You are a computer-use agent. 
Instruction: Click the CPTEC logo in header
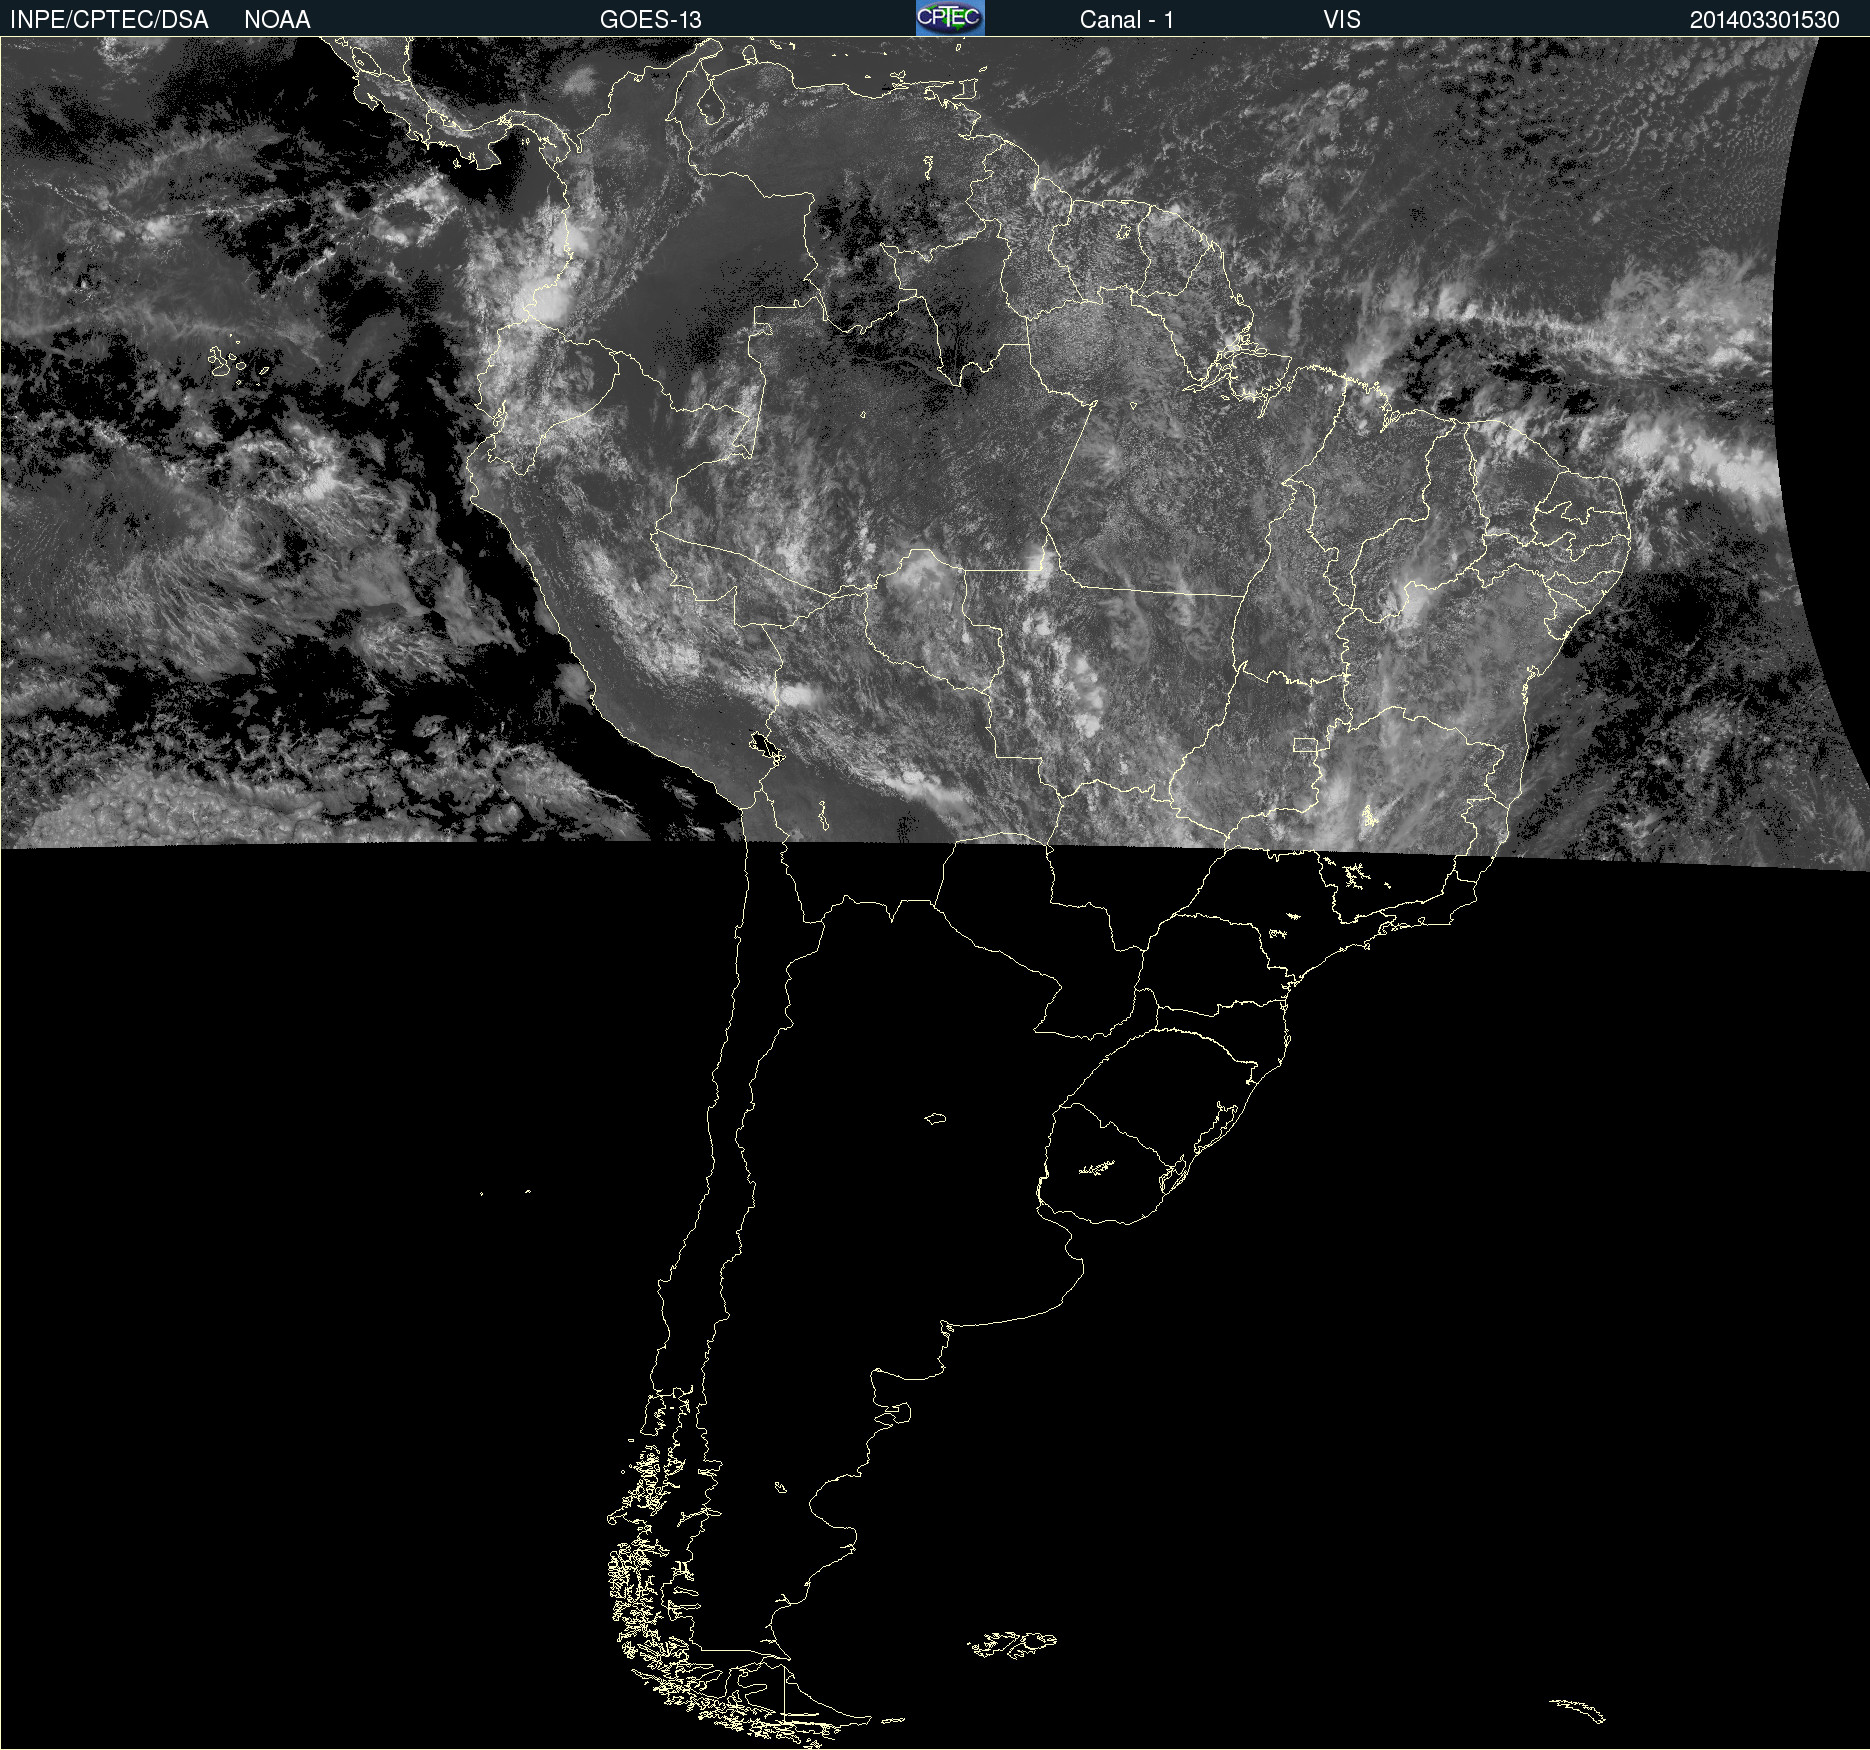(x=950, y=18)
